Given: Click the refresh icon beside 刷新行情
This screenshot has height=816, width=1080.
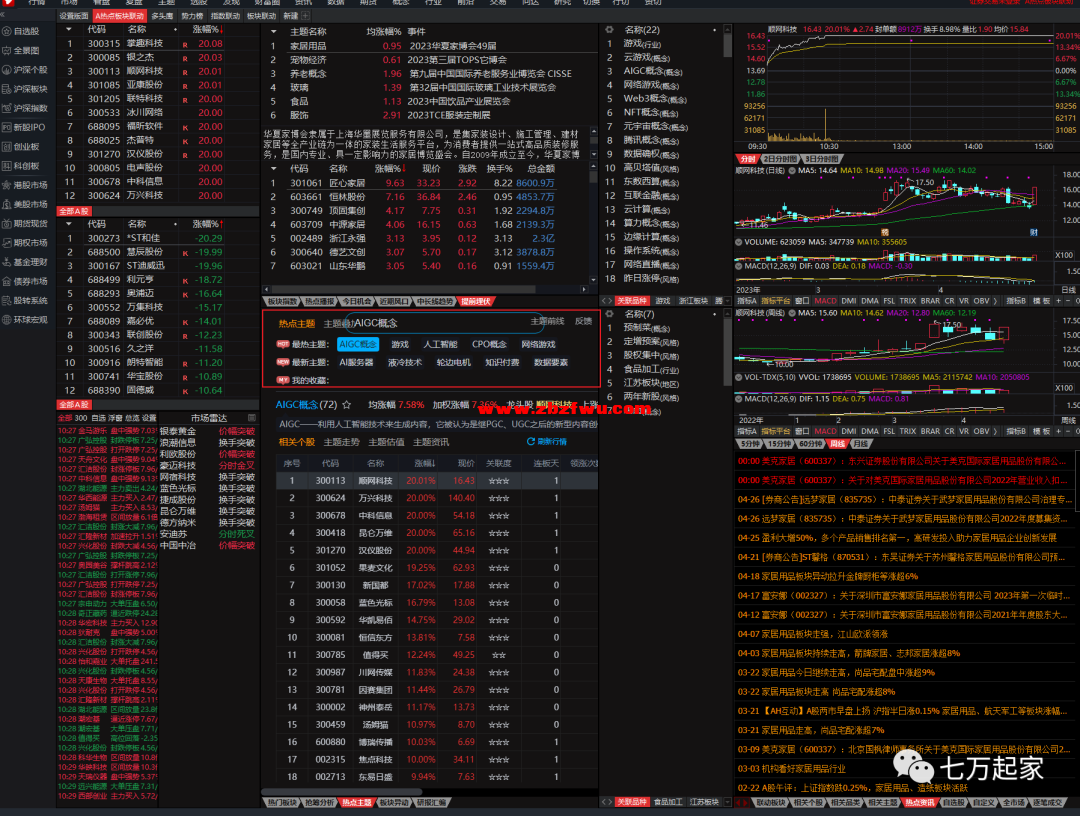Looking at the screenshot, I should click(530, 441).
